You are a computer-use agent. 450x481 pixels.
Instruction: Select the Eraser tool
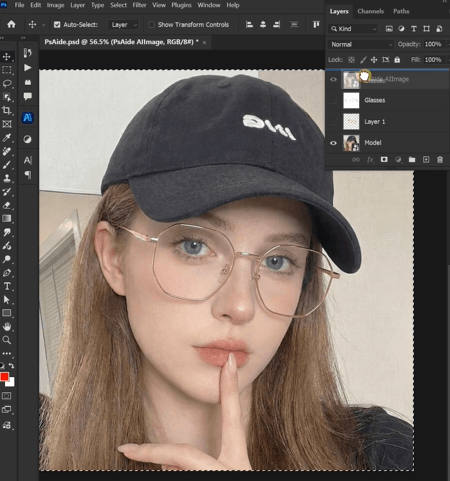7,205
